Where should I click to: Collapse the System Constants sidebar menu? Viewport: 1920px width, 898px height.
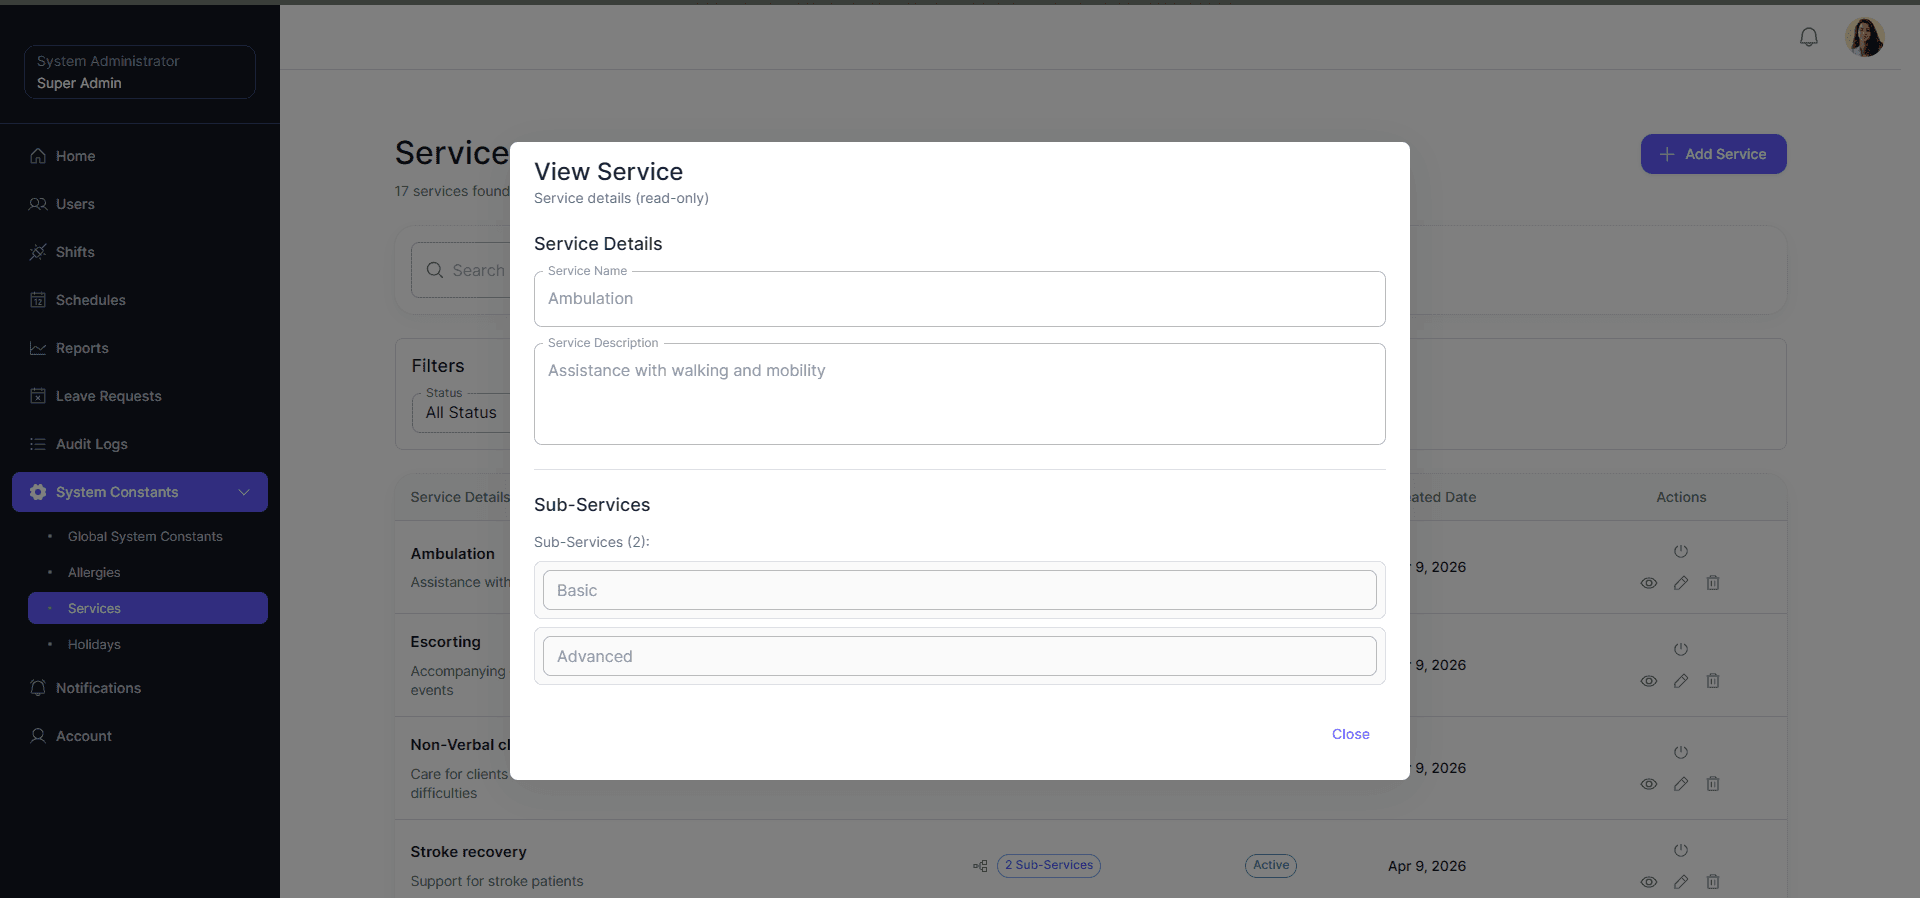pyautogui.click(x=140, y=492)
